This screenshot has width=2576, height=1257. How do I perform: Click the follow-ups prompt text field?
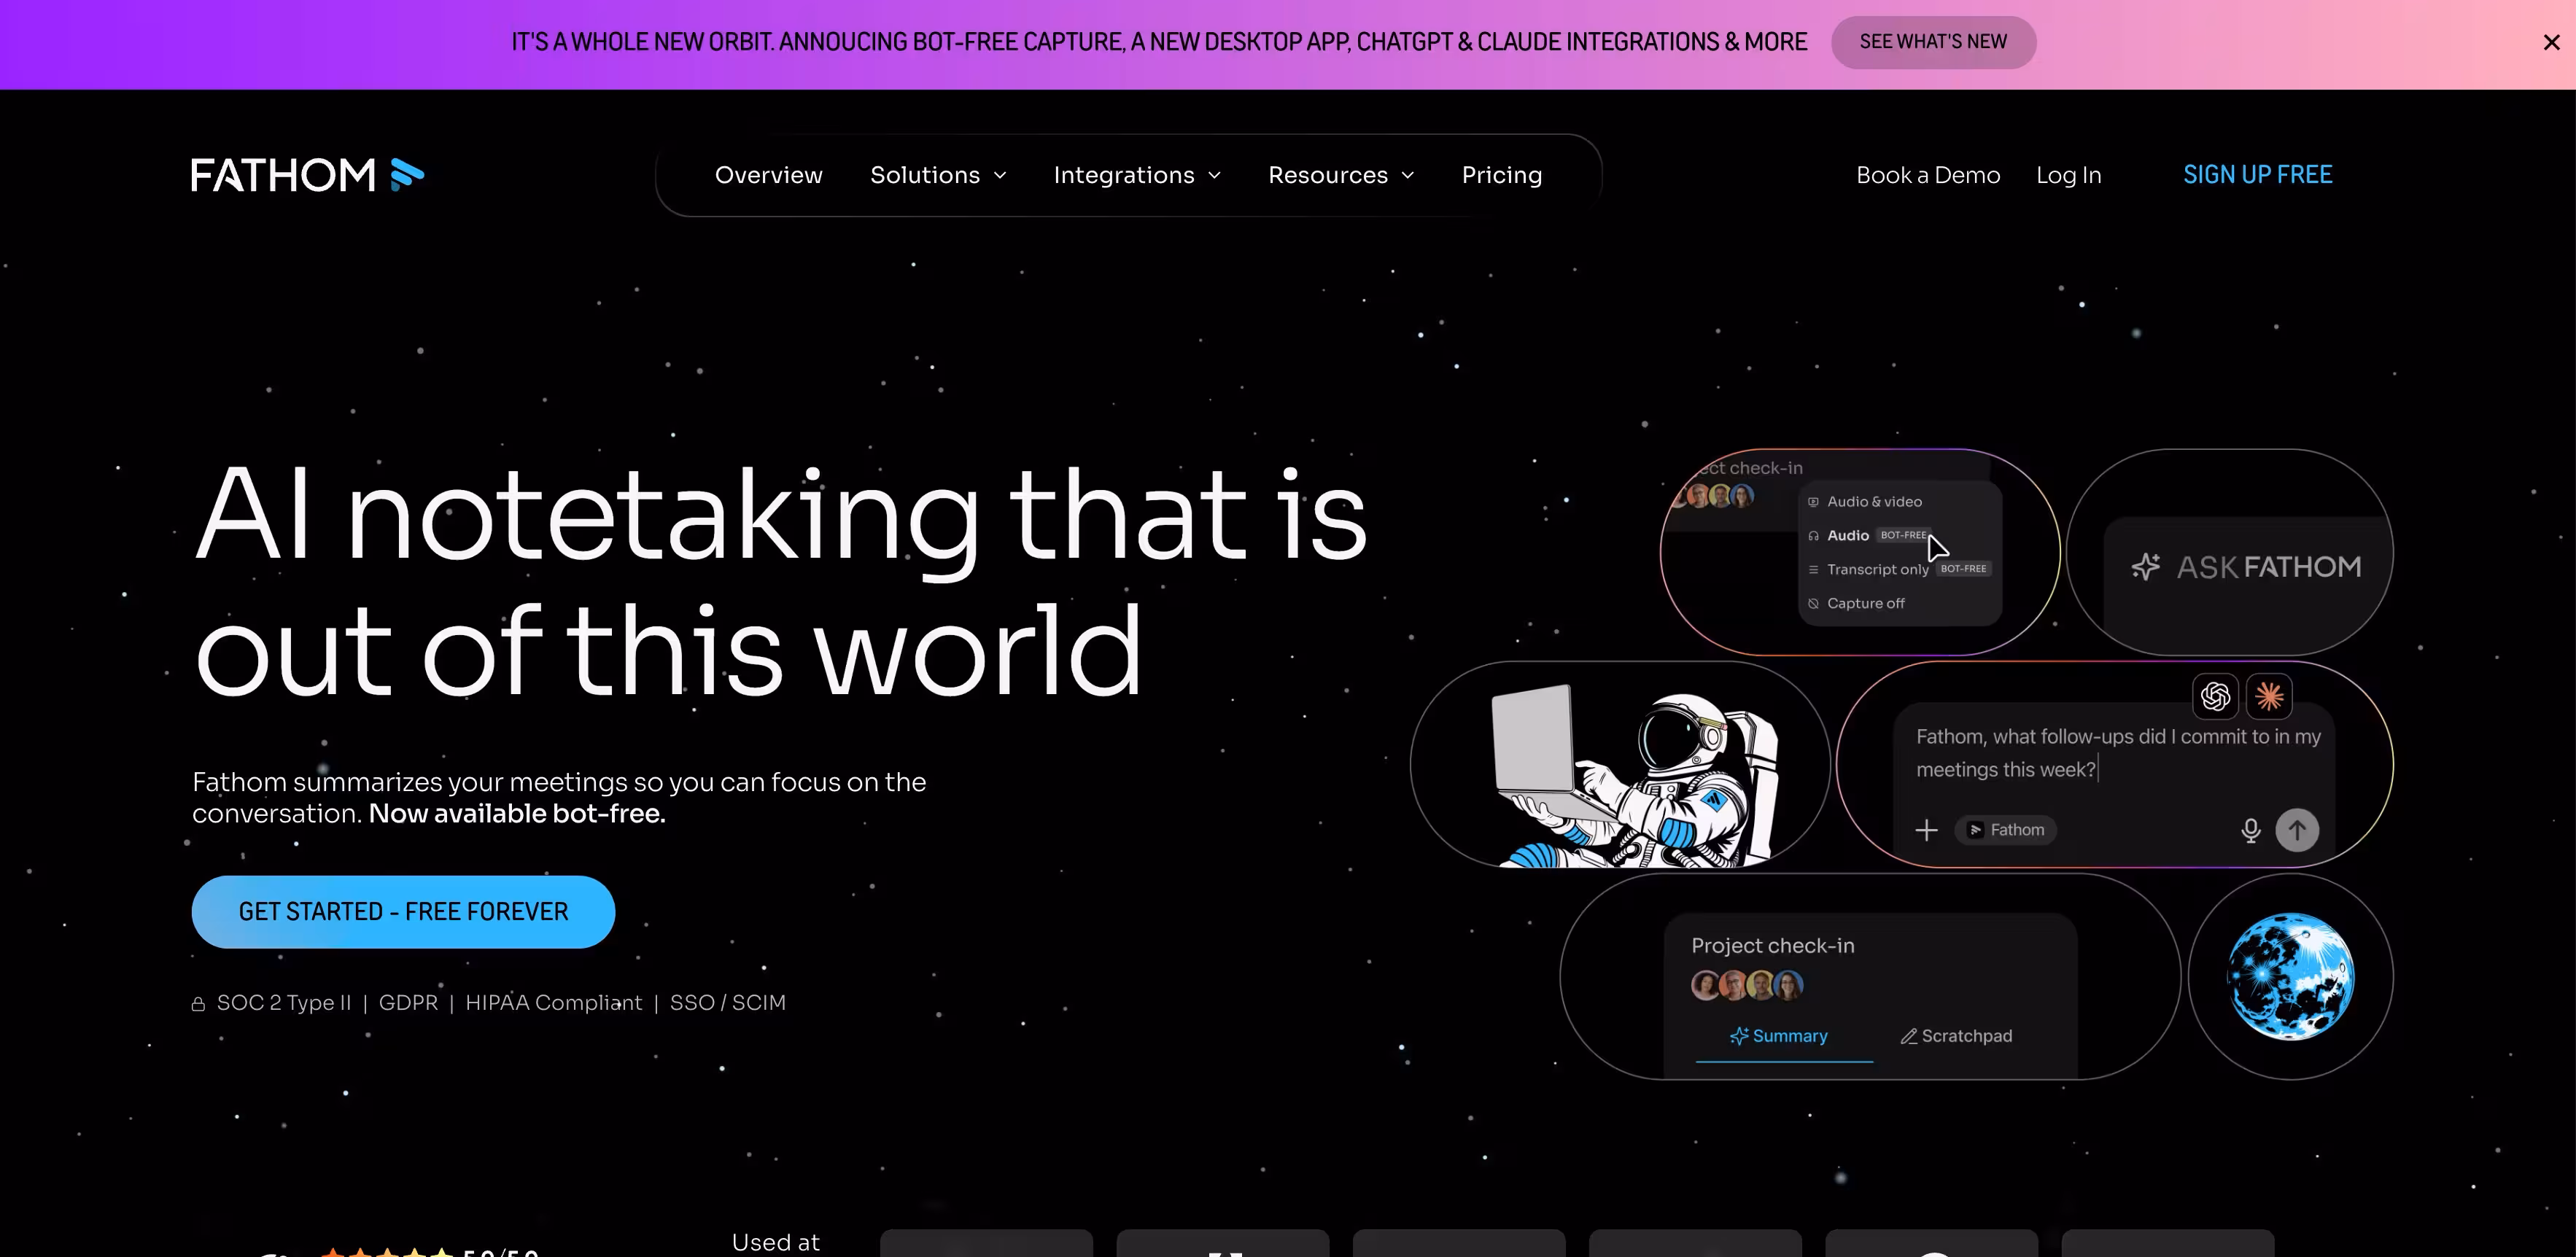point(2118,753)
